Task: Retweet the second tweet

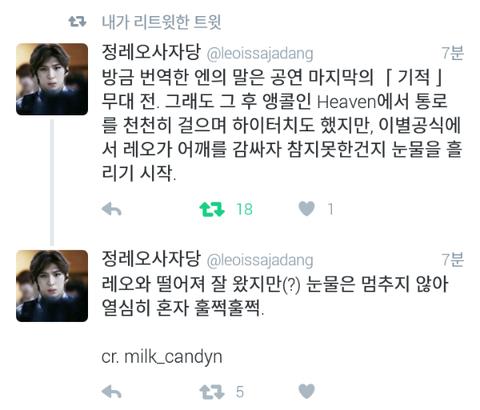Action: pyautogui.click(x=212, y=391)
